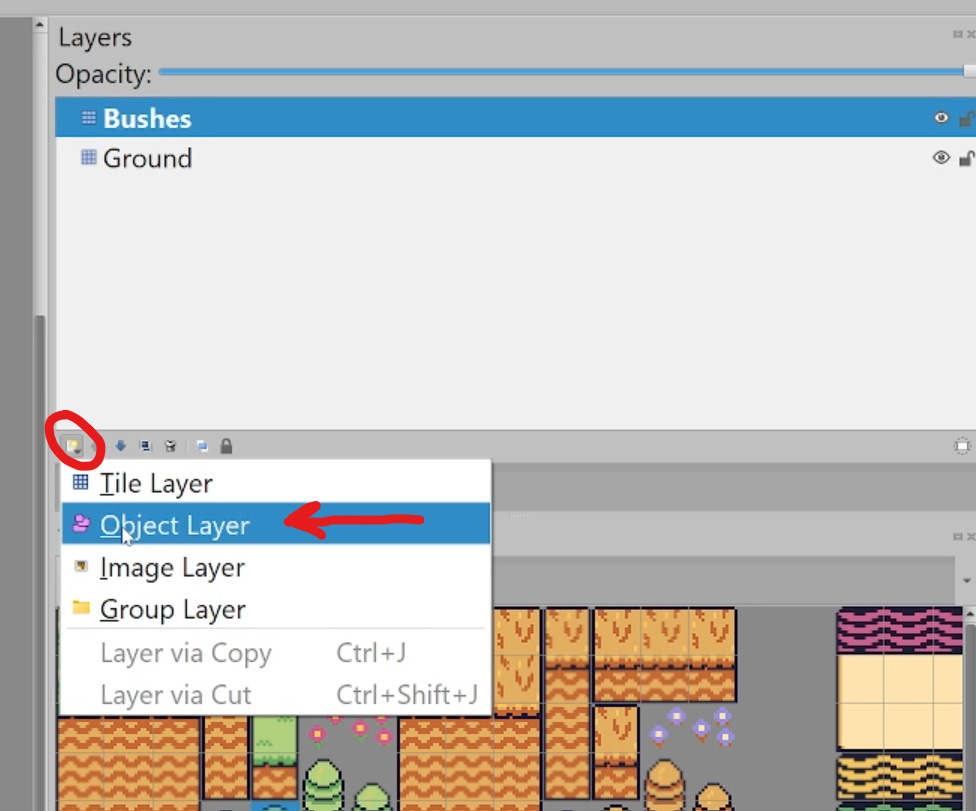Select the Bushes layer
Image resolution: width=976 pixels, height=811 pixels.
point(145,117)
